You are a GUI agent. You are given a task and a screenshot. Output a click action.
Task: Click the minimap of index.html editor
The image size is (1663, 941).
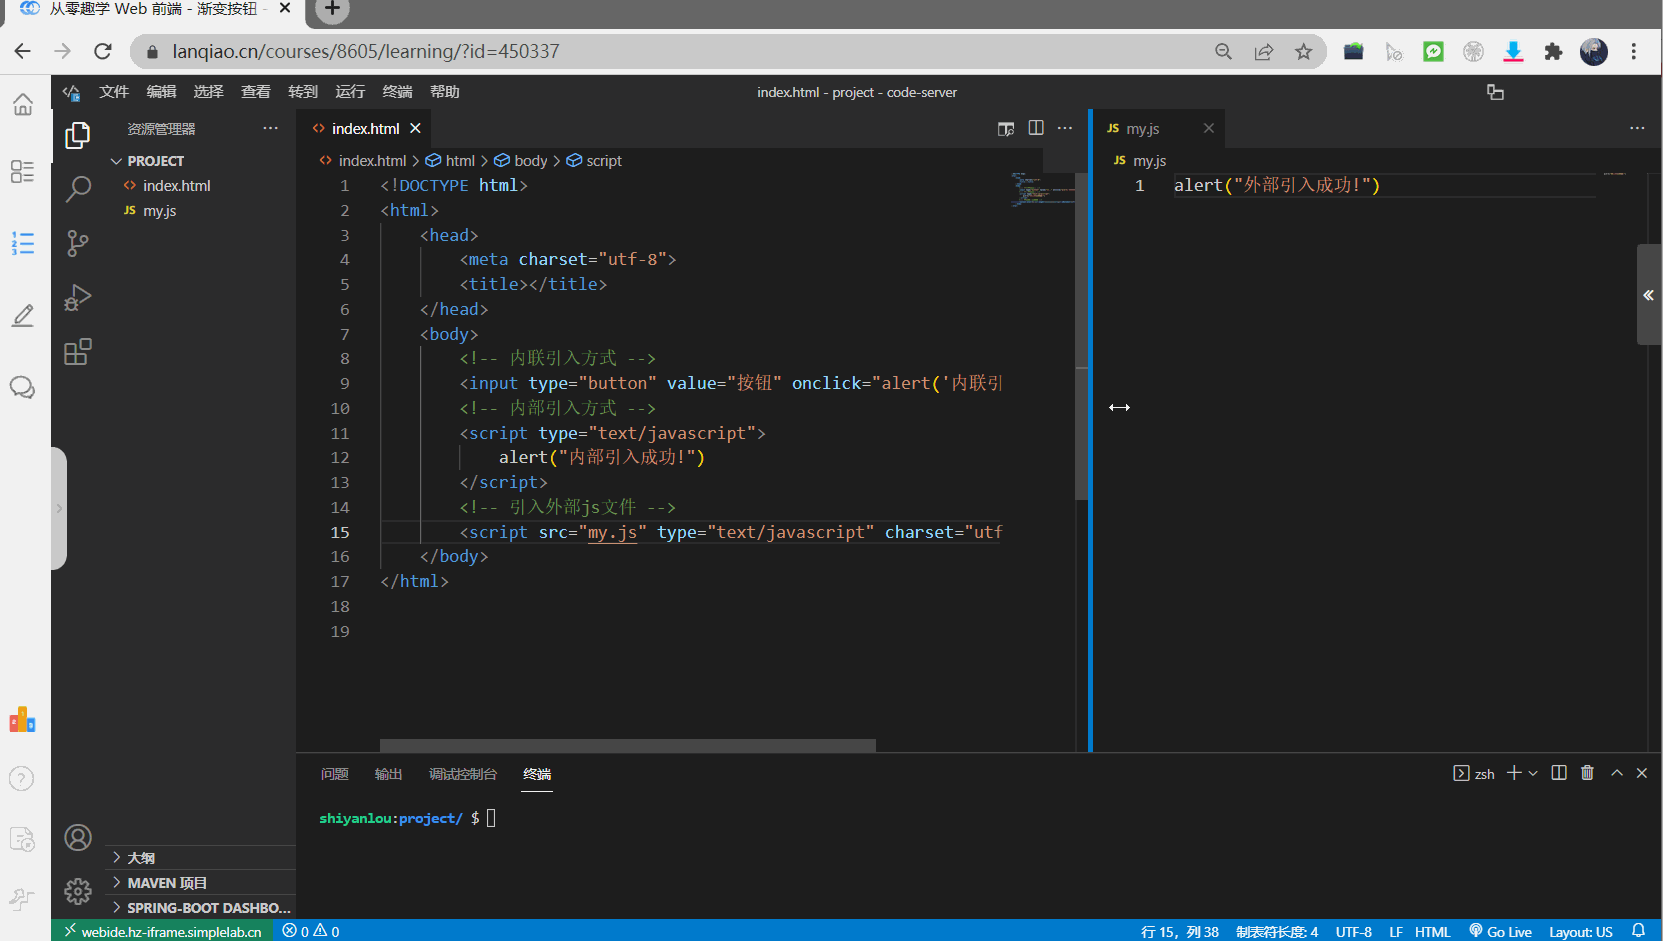1041,189
